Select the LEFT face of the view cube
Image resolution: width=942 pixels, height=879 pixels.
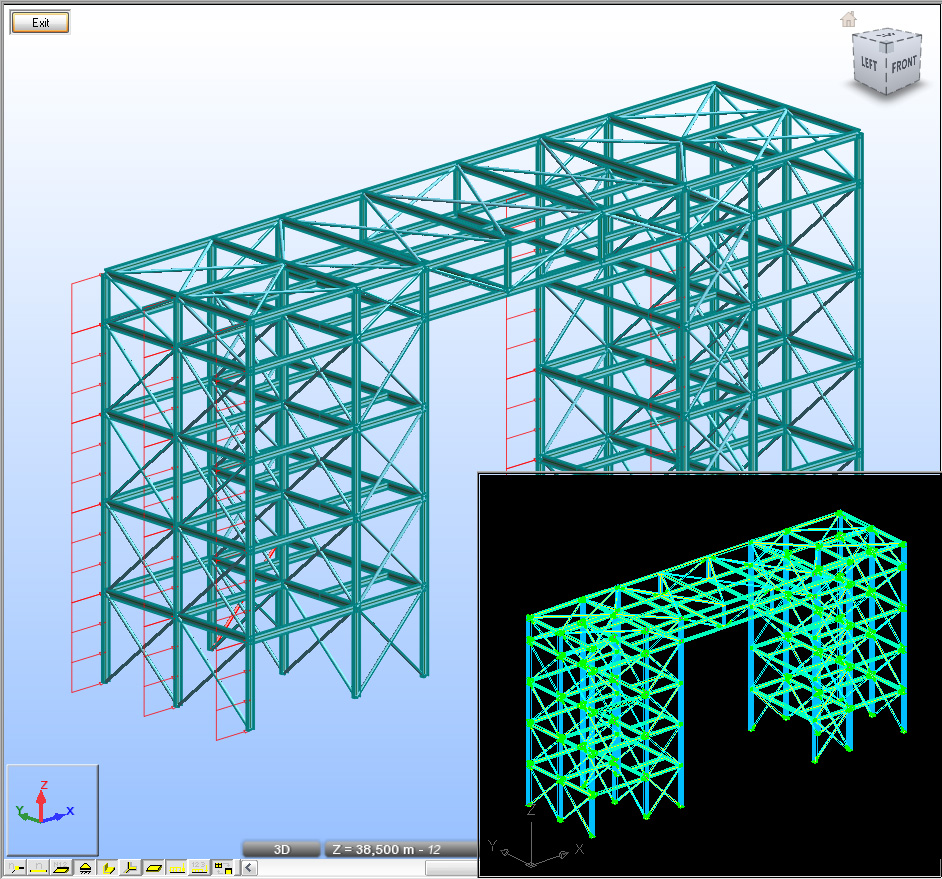(x=870, y=62)
